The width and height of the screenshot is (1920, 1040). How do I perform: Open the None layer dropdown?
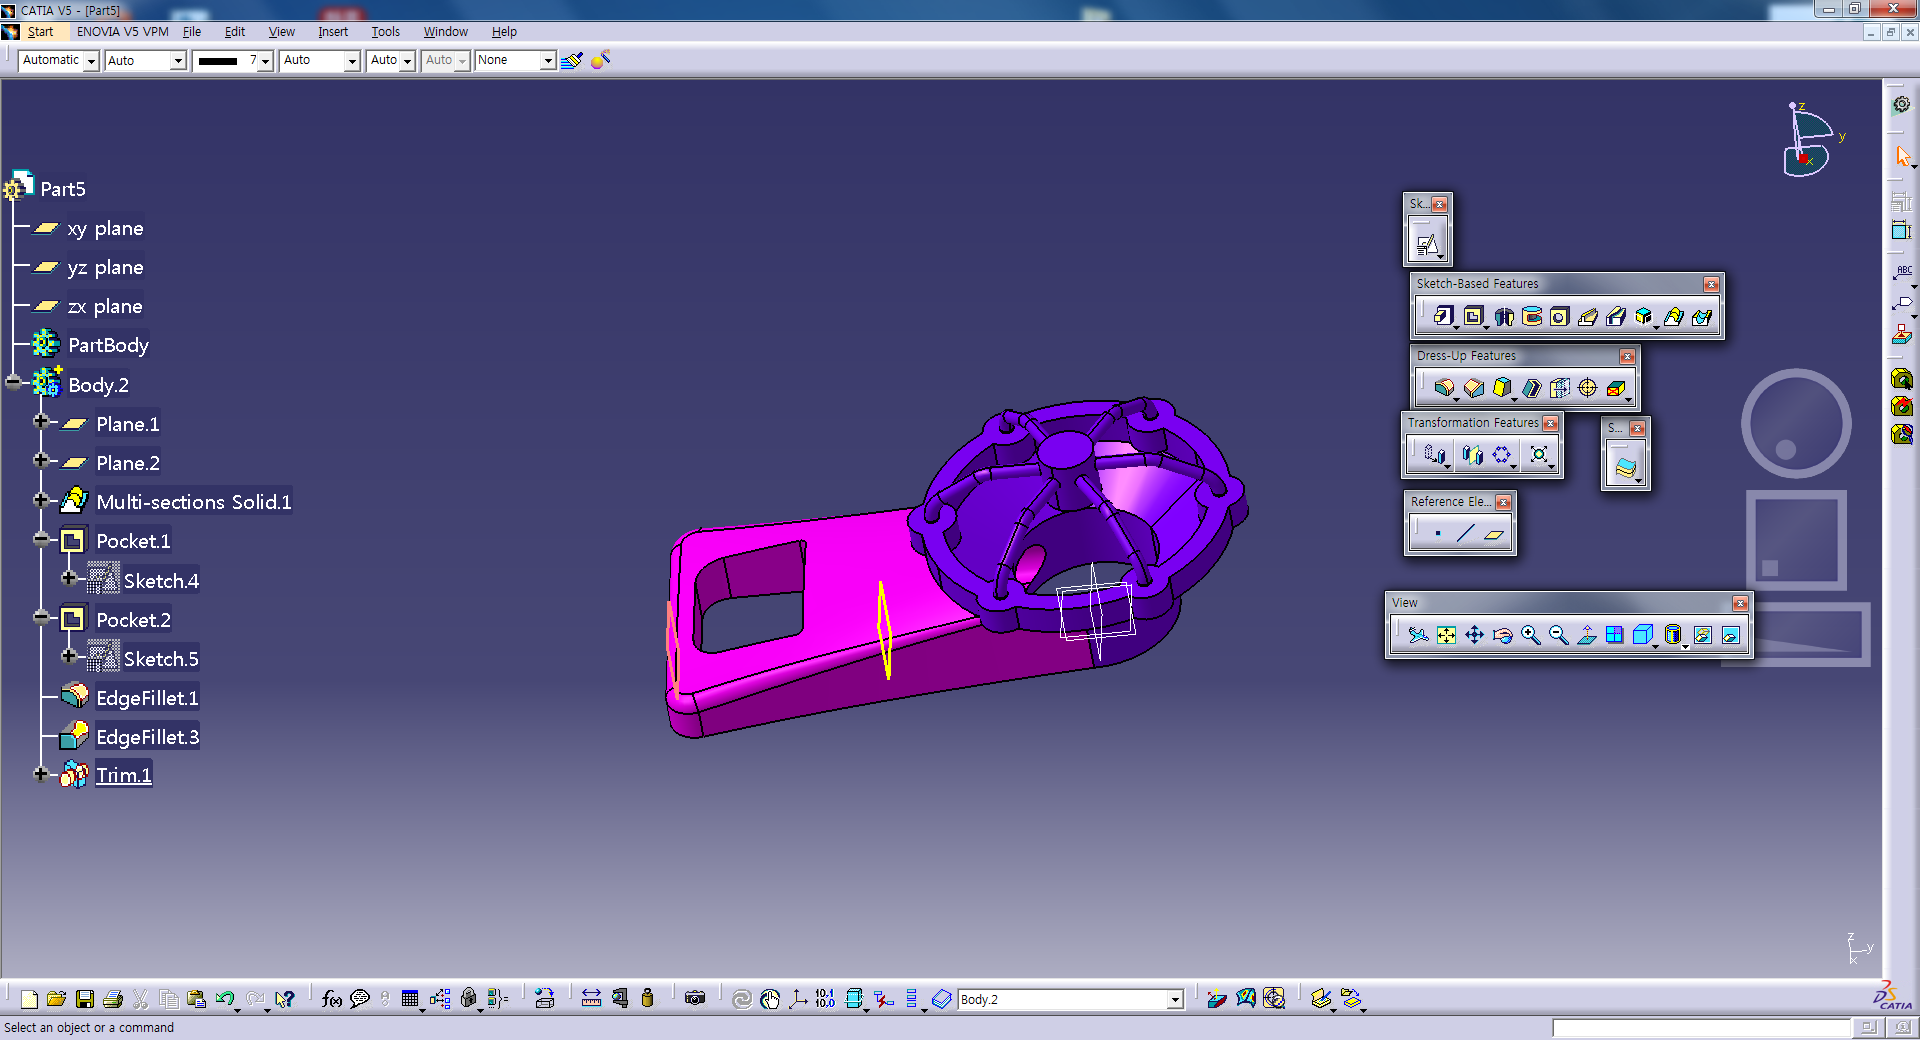coord(548,61)
